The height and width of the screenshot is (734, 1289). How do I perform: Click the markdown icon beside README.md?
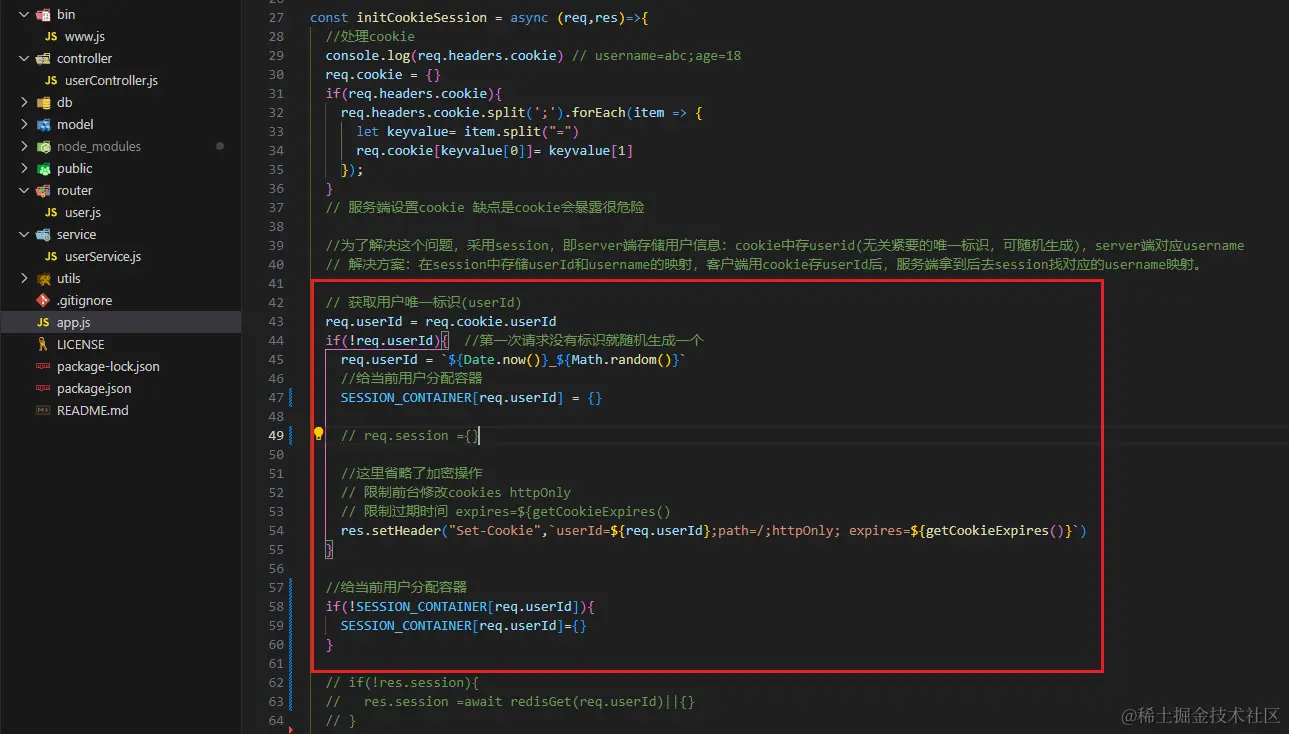[43, 411]
